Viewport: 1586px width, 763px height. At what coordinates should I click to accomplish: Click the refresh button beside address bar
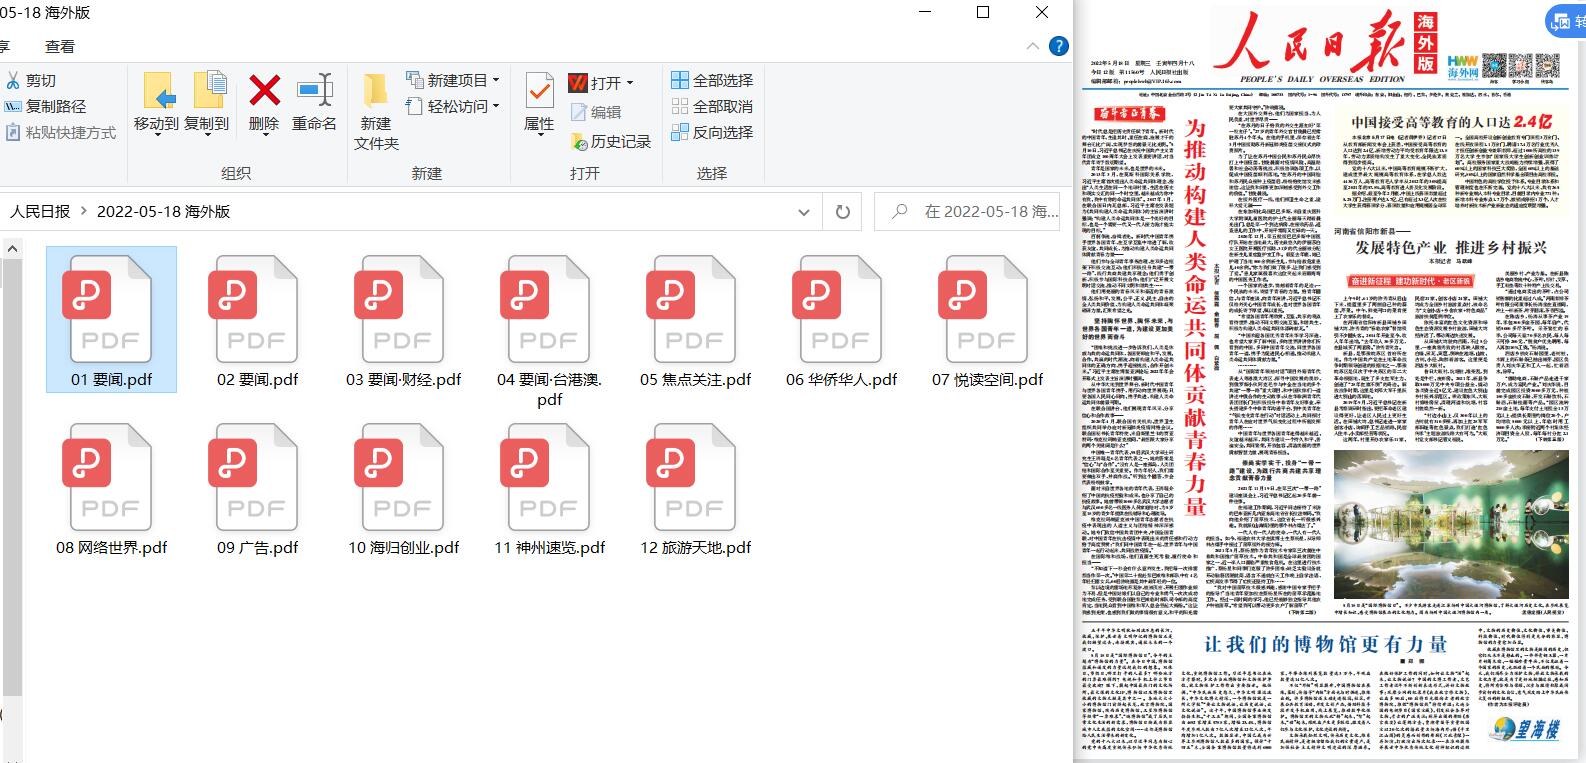[842, 212]
